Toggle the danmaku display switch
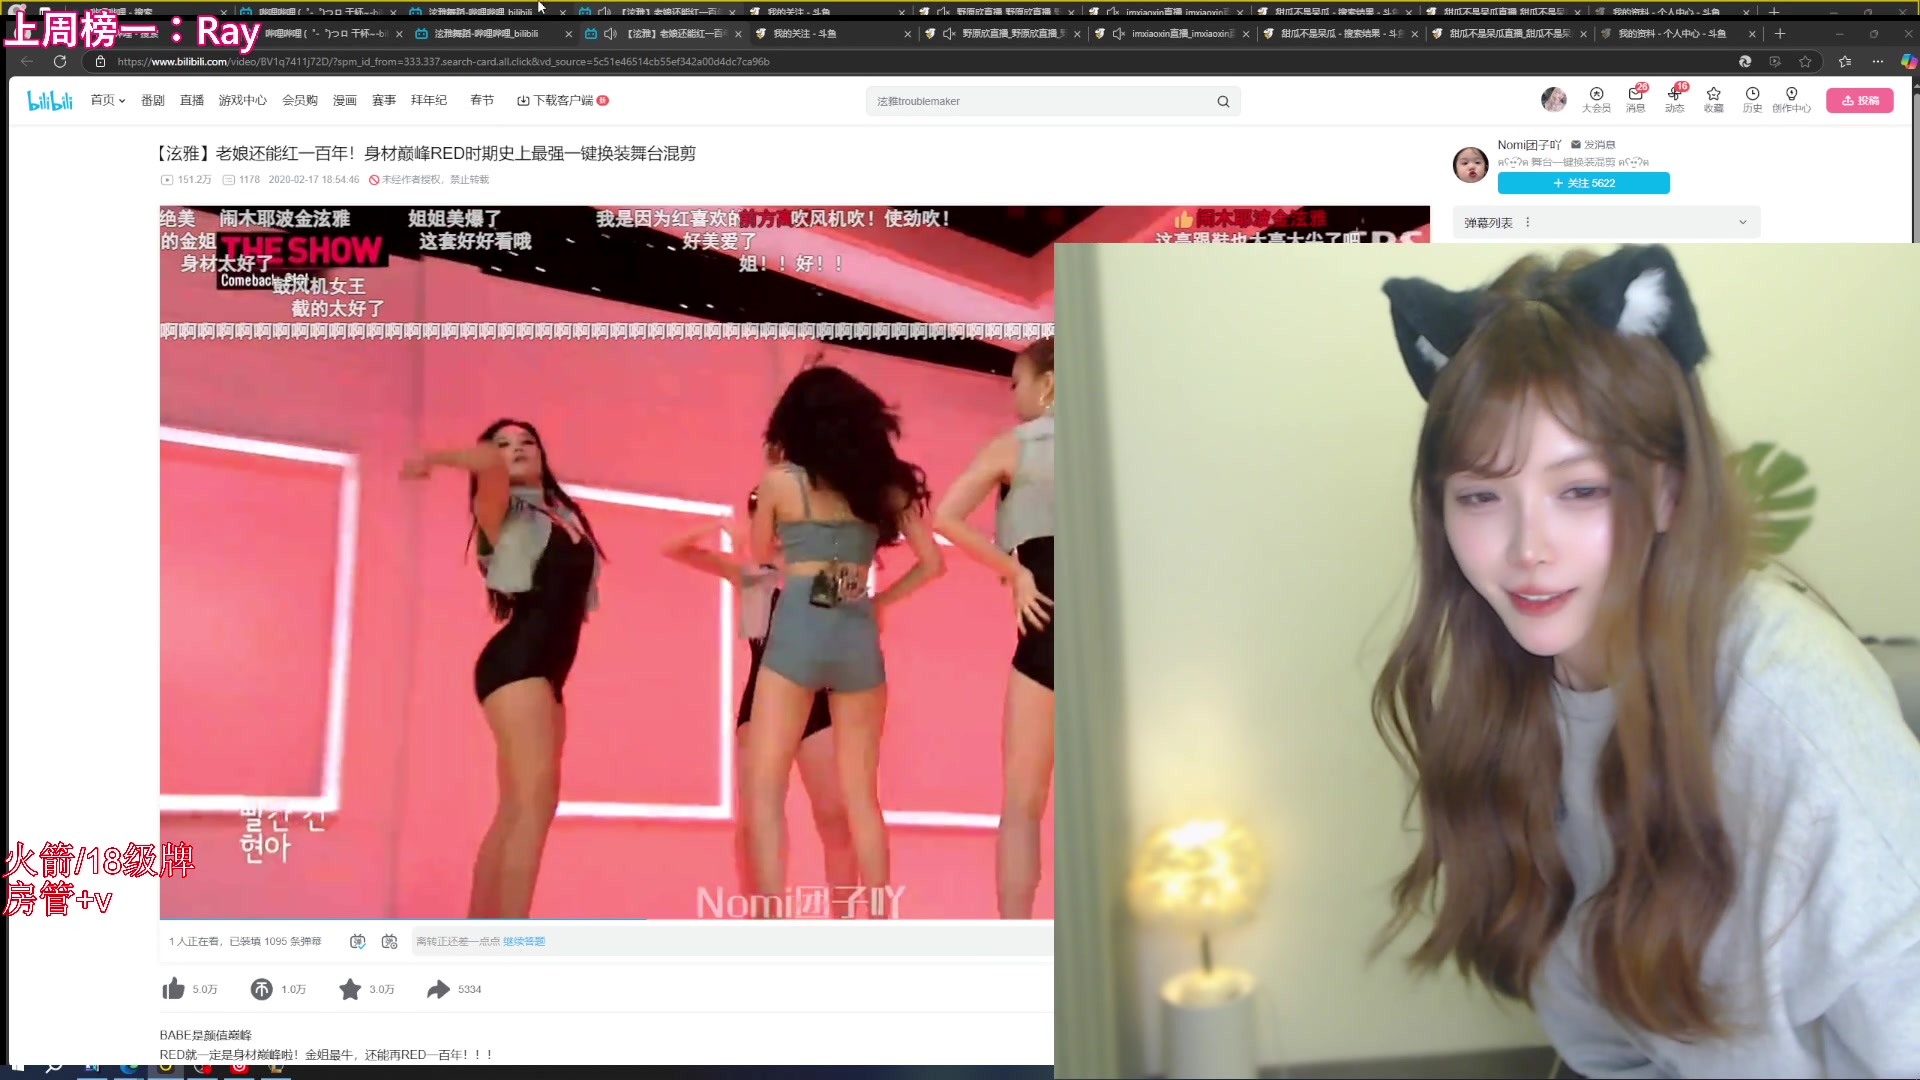 coord(358,941)
